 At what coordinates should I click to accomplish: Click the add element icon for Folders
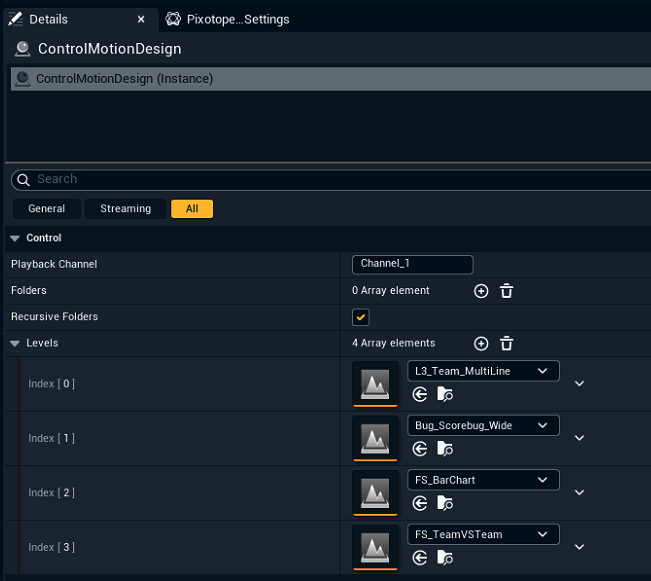click(481, 291)
